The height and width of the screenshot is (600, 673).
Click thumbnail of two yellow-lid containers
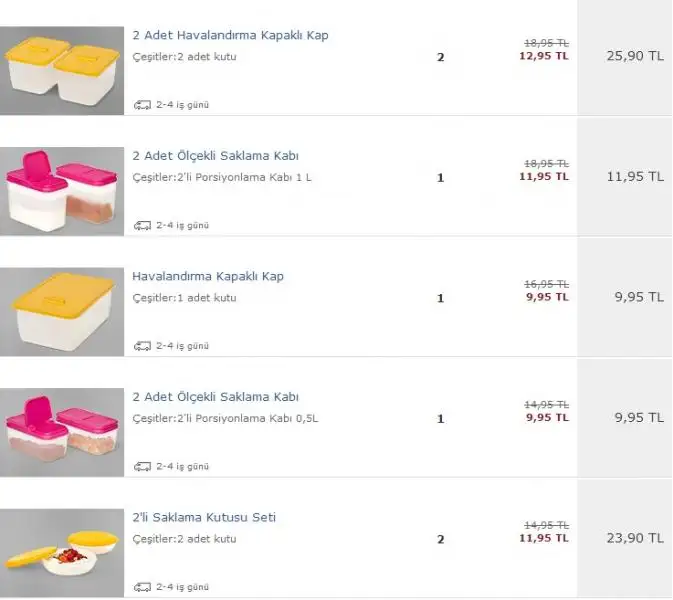[62, 71]
